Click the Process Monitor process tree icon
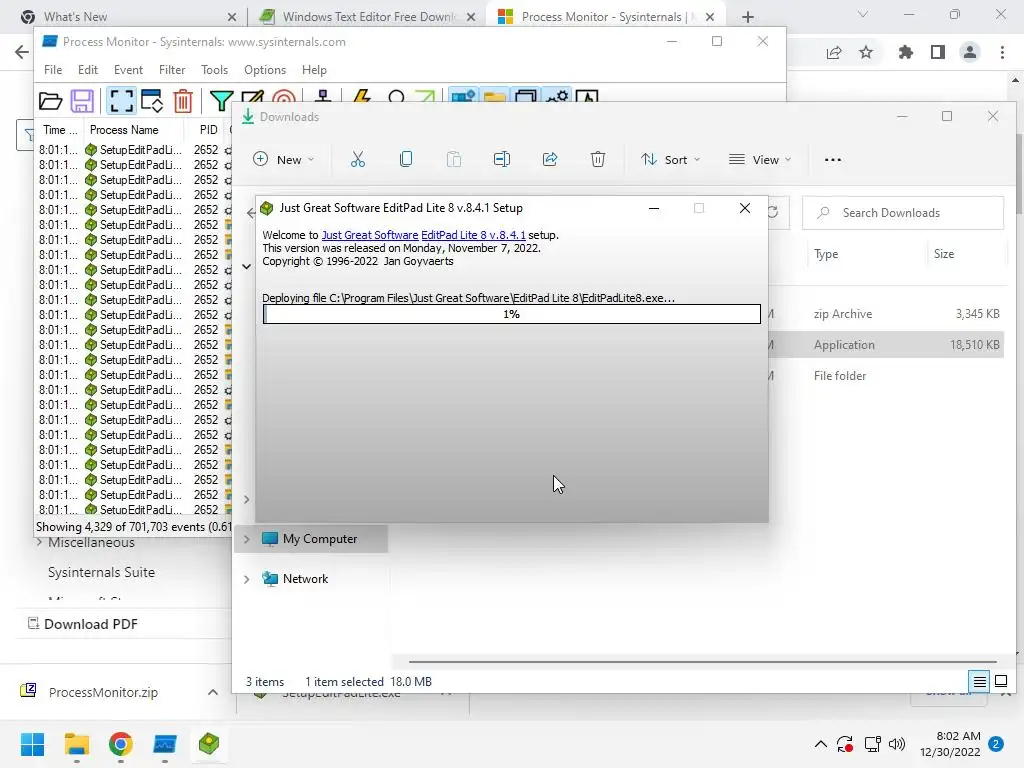Viewport: 1024px width, 768px height. pyautogui.click(x=323, y=97)
